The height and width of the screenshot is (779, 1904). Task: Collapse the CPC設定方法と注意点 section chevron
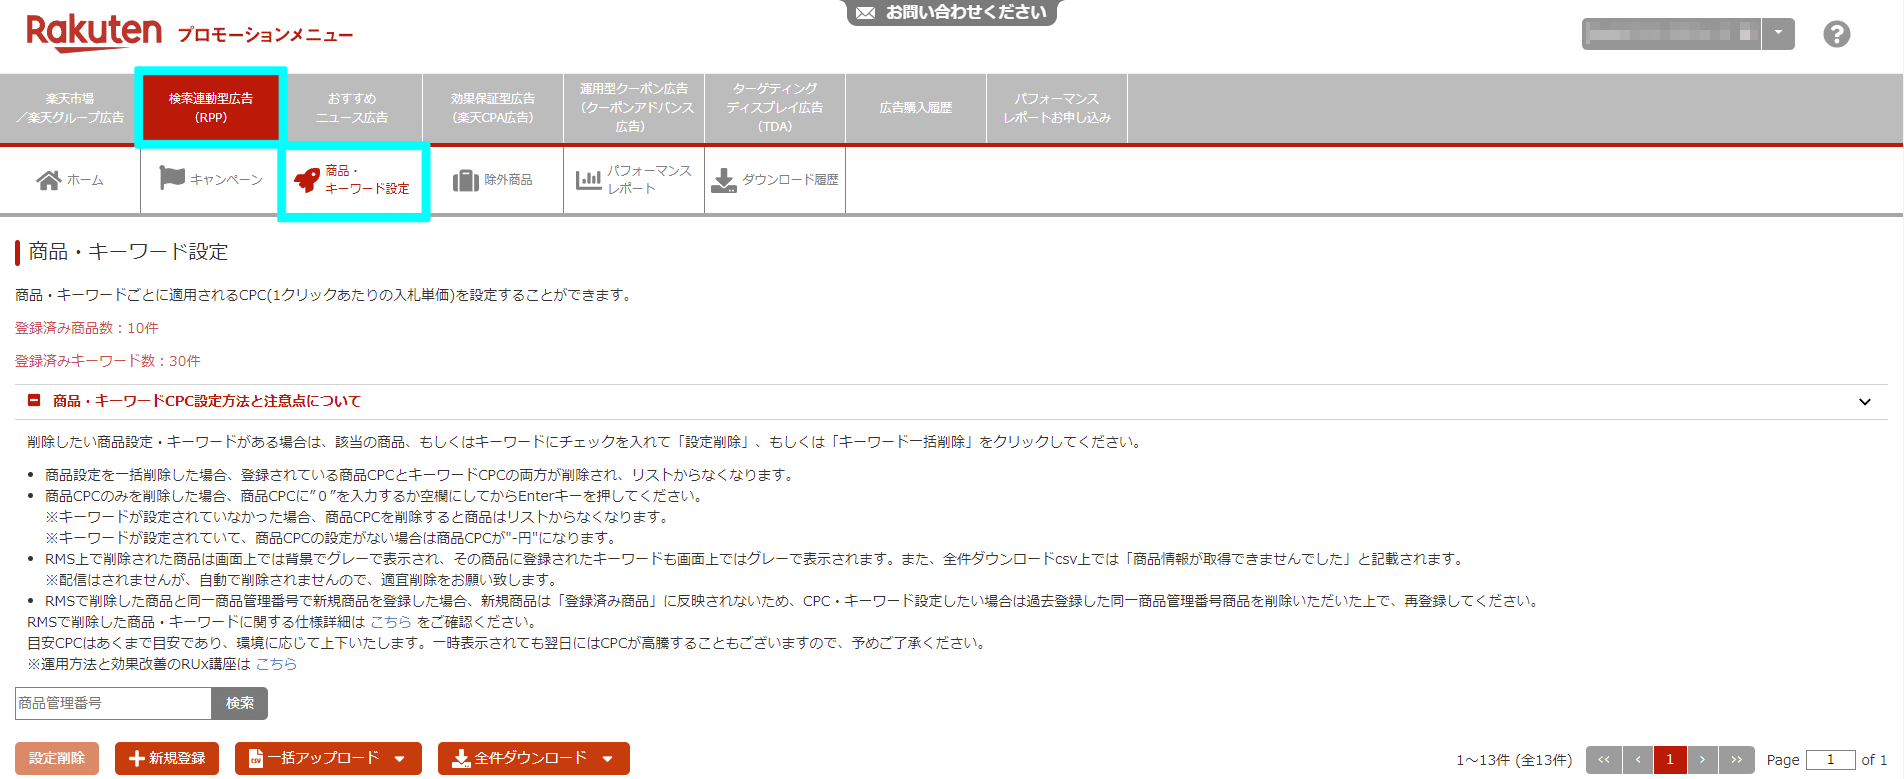click(x=1865, y=402)
